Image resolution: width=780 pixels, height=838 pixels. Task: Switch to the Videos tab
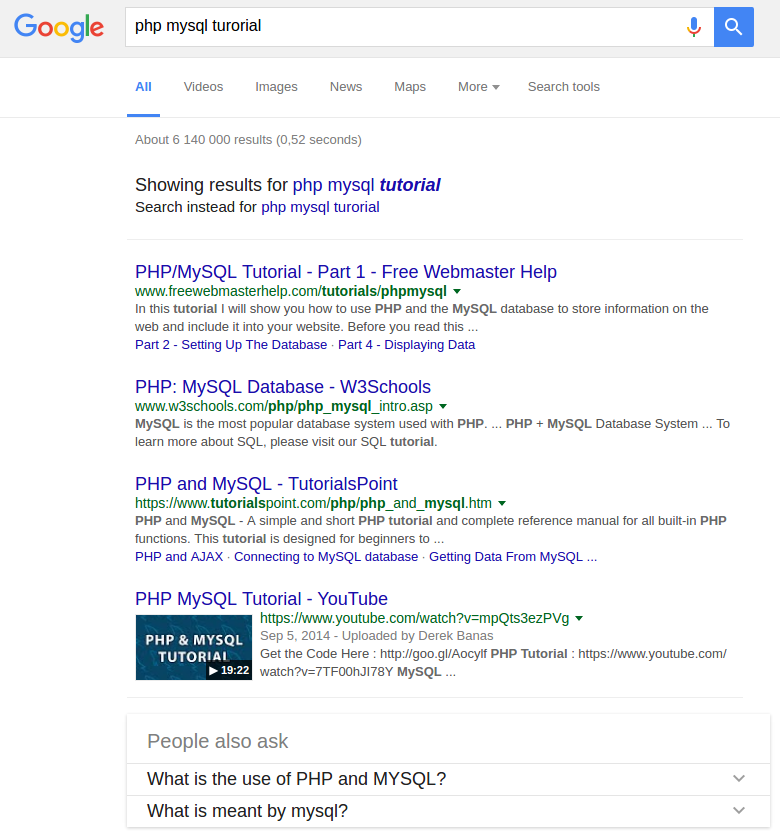click(203, 87)
